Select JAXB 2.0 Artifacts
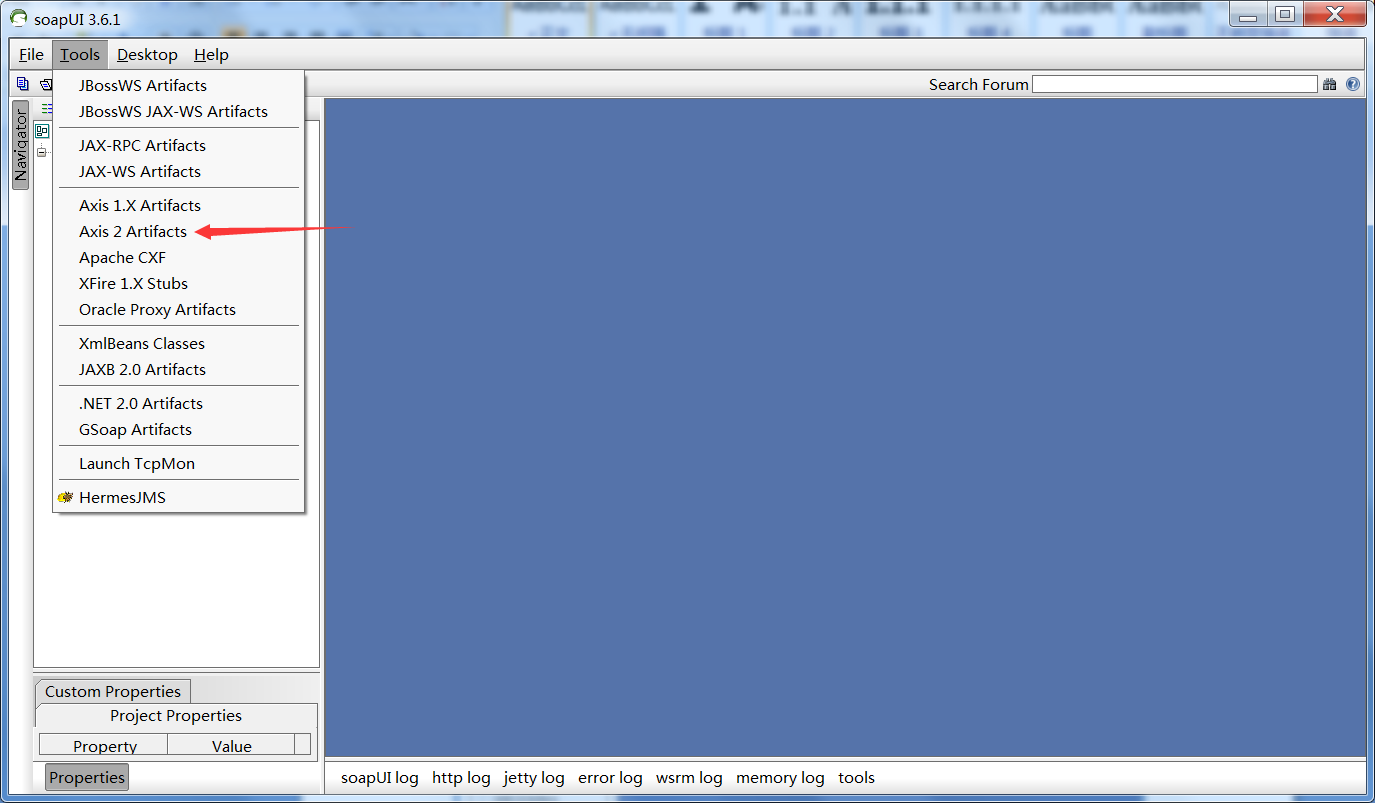1375x803 pixels. tap(178, 369)
